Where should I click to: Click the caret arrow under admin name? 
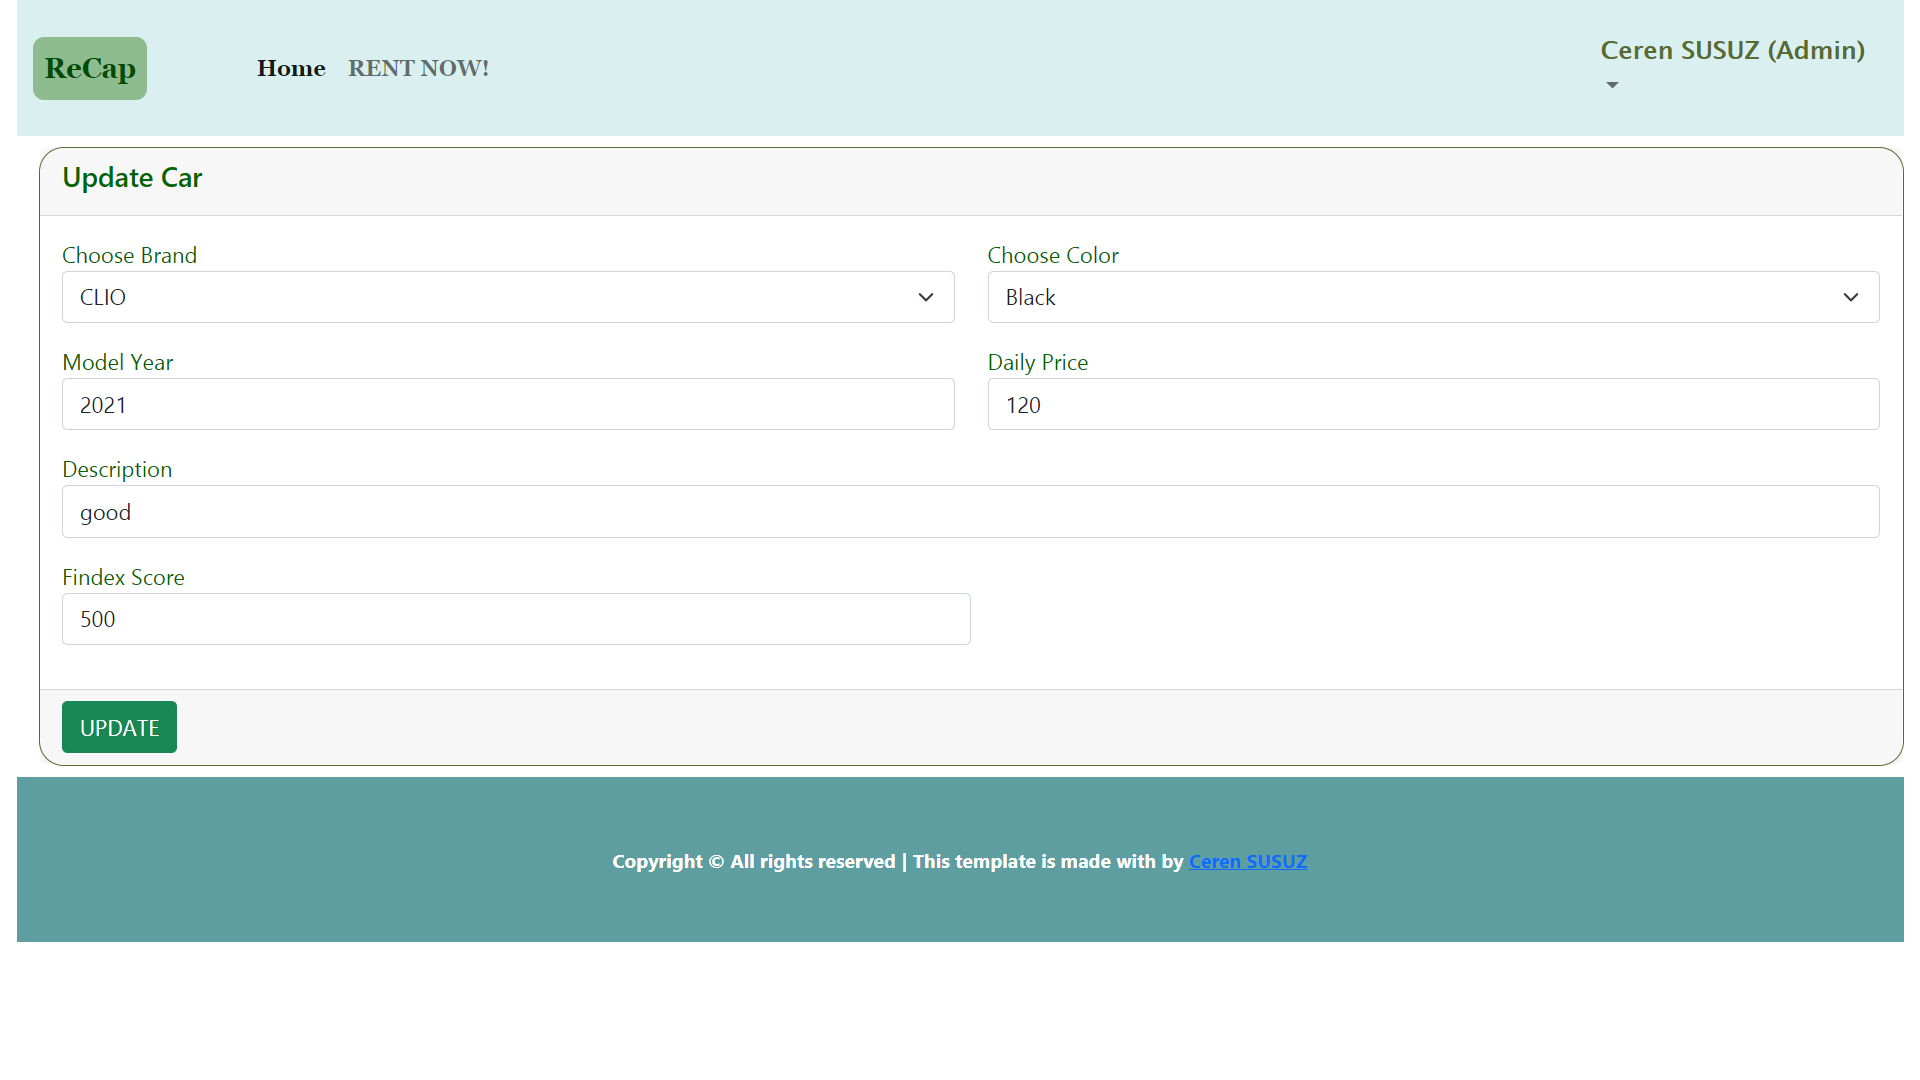pyautogui.click(x=1612, y=86)
